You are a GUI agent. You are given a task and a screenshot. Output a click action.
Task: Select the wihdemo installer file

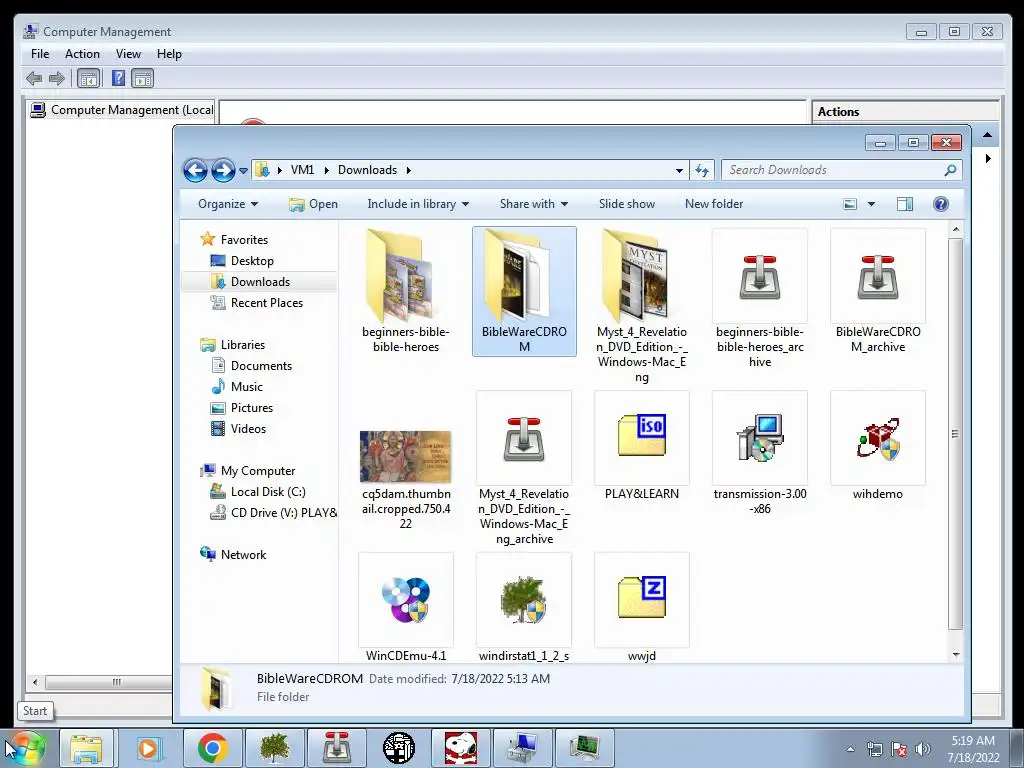tap(878, 446)
